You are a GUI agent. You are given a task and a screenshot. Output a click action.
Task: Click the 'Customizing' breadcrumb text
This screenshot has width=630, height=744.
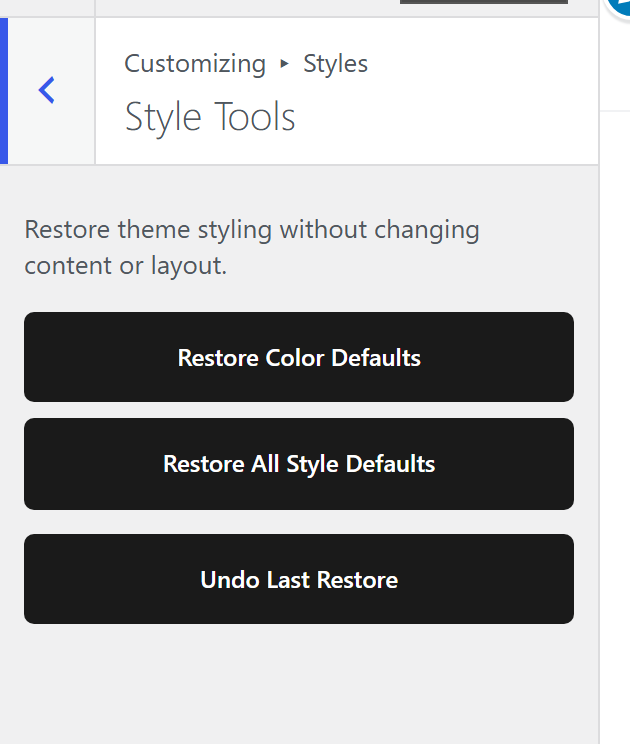pos(195,64)
